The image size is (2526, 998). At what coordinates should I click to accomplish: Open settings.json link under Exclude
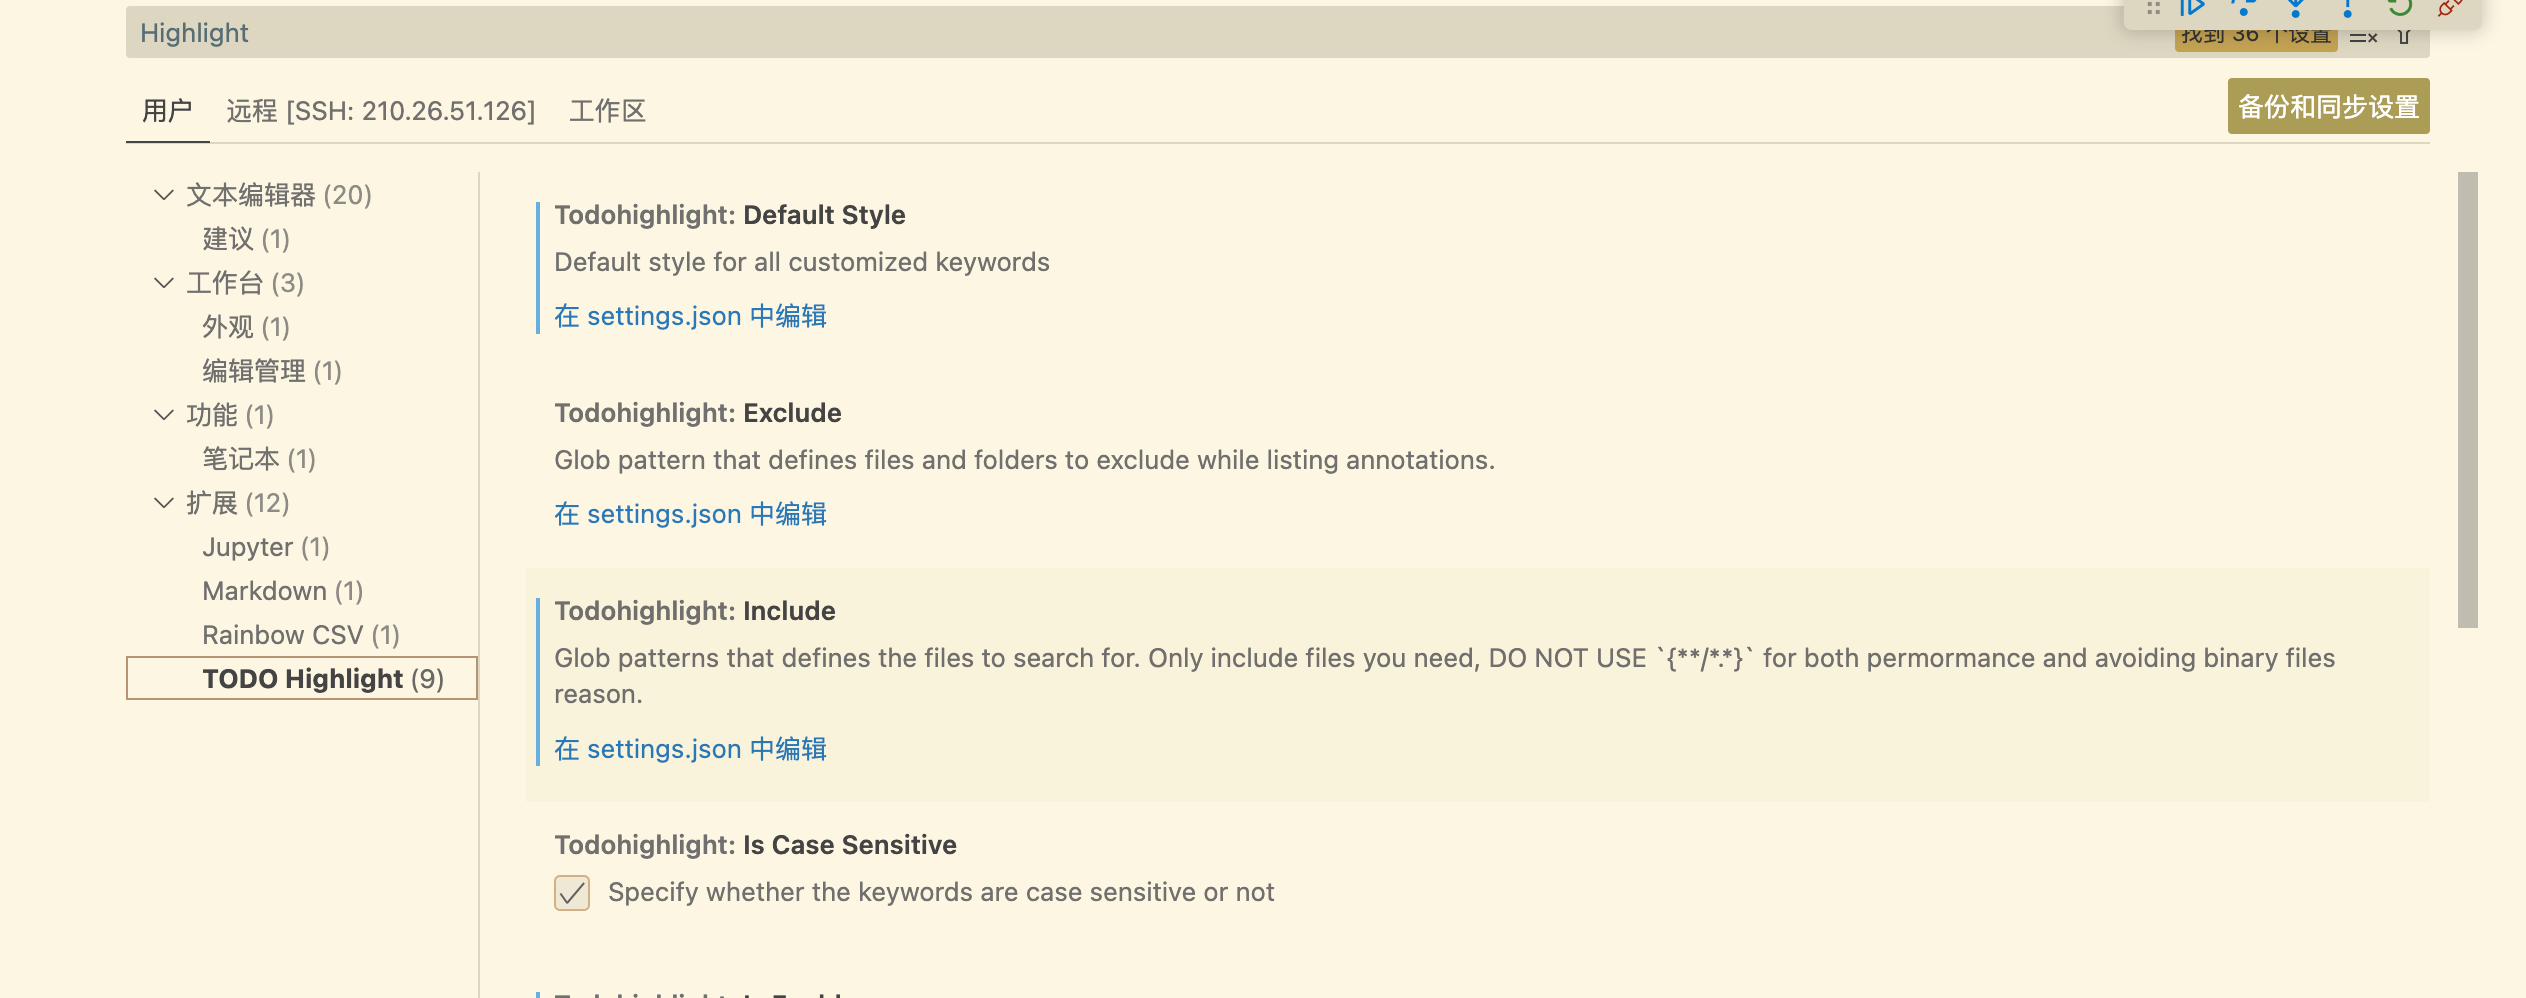tap(690, 514)
